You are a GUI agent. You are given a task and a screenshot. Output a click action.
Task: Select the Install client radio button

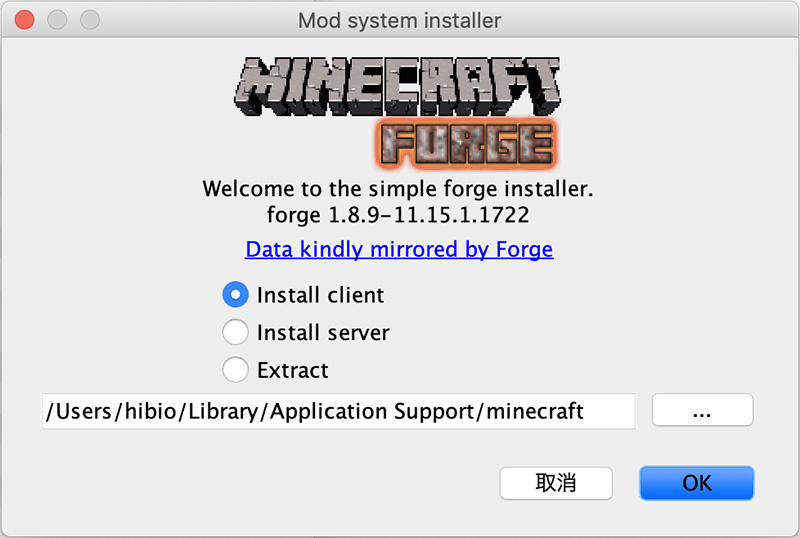236,295
